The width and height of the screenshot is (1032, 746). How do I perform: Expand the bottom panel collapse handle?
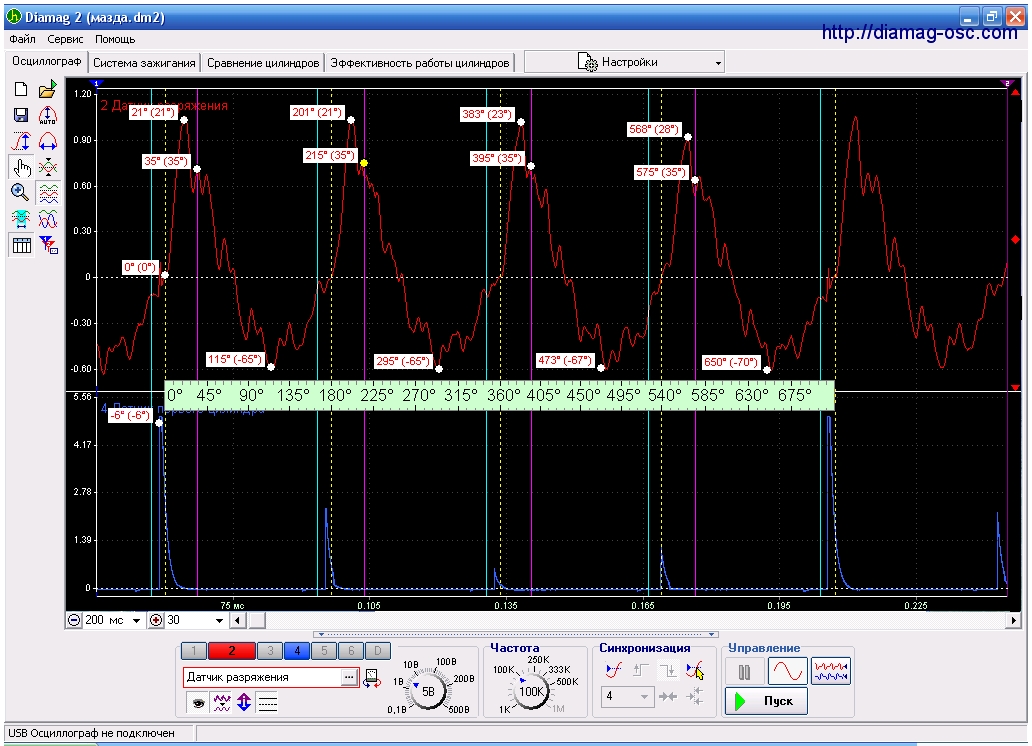tap(516, 635)
